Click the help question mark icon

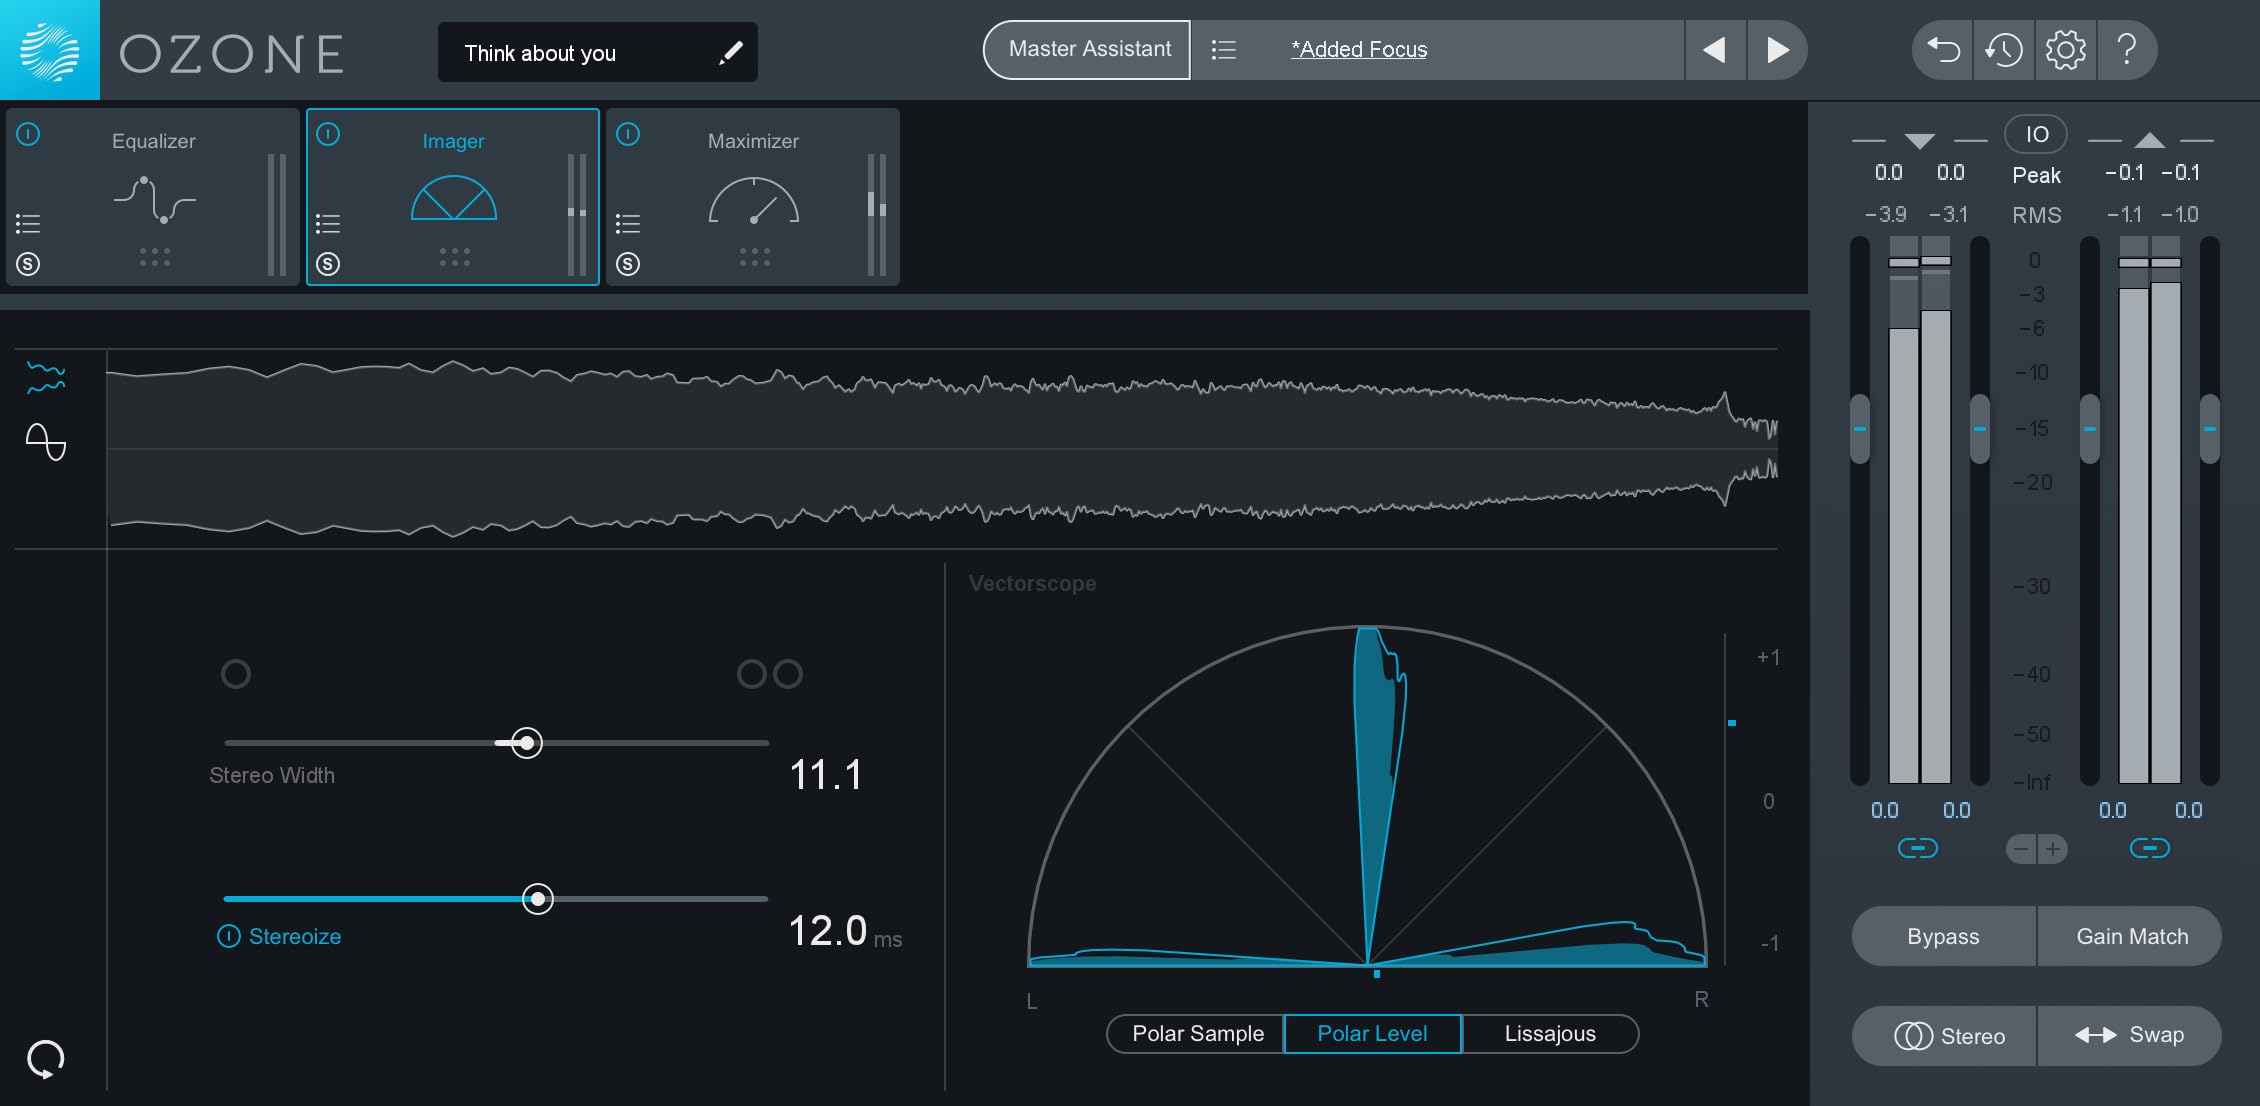pos(2127,50)
